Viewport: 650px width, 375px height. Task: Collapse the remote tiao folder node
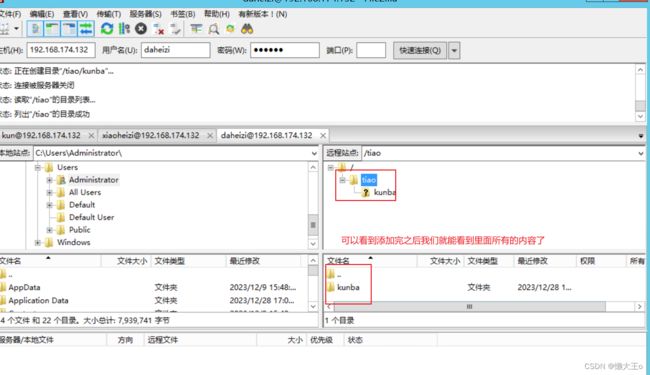pos(342,180)
